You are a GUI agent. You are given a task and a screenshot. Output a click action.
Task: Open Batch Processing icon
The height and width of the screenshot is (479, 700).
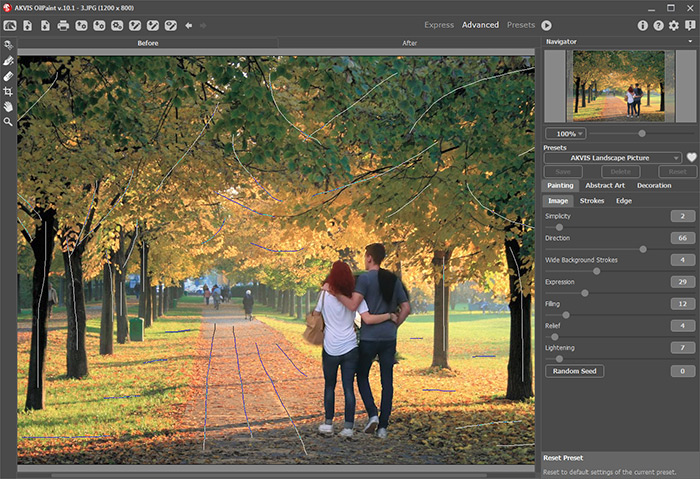117,25
